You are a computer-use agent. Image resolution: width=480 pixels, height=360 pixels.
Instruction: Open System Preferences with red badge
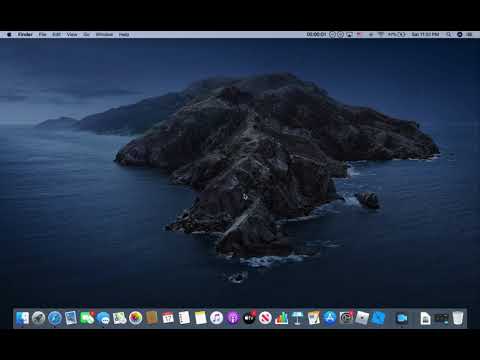pos(346,318)
